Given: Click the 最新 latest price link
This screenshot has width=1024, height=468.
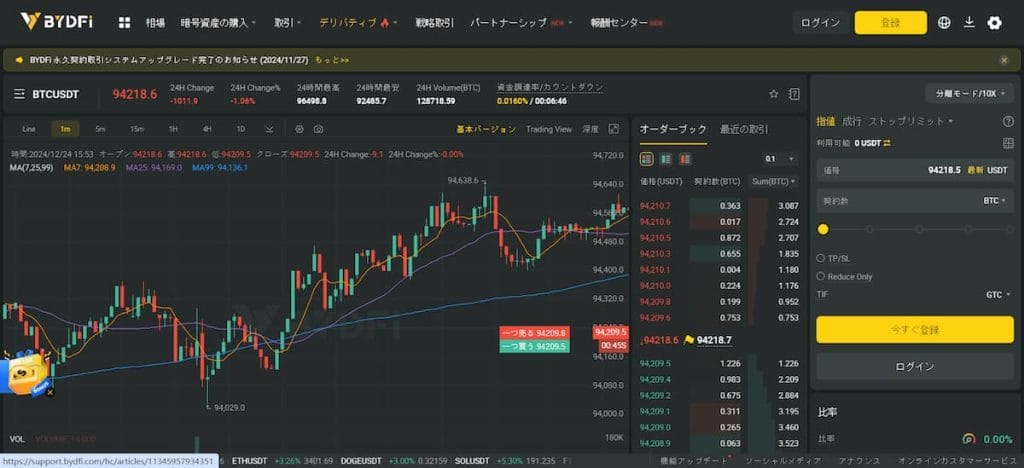Looking at the screenshot, I should 975,170.
